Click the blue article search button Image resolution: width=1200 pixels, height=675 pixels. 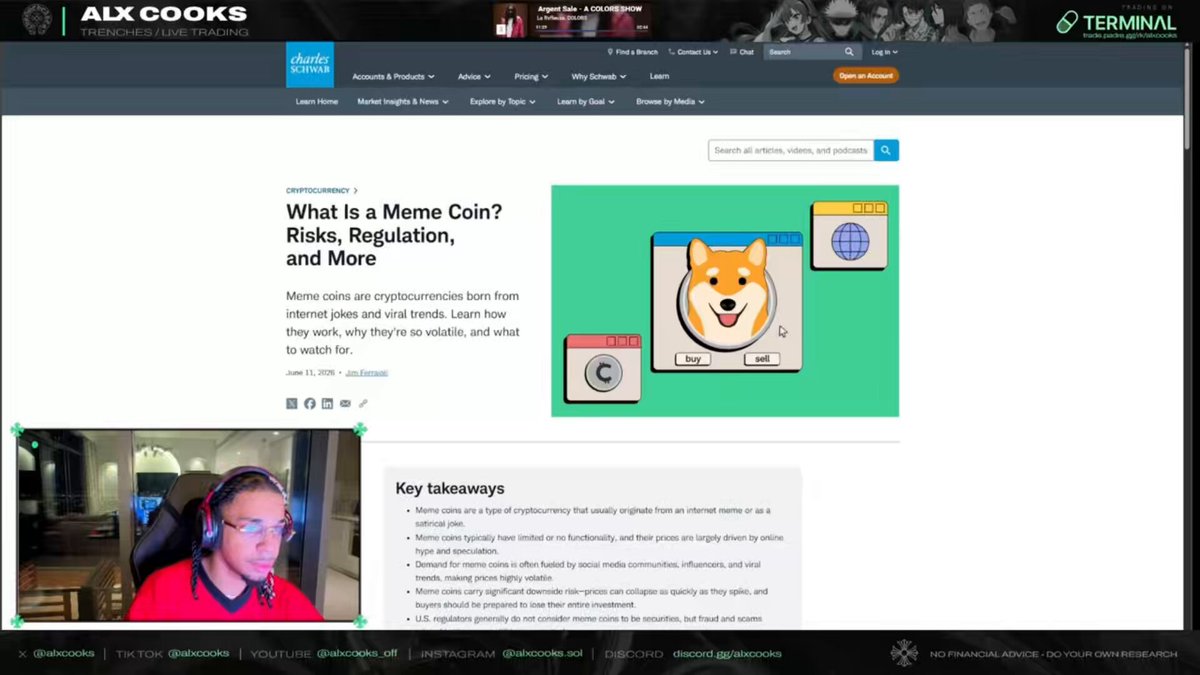[886, 150]
